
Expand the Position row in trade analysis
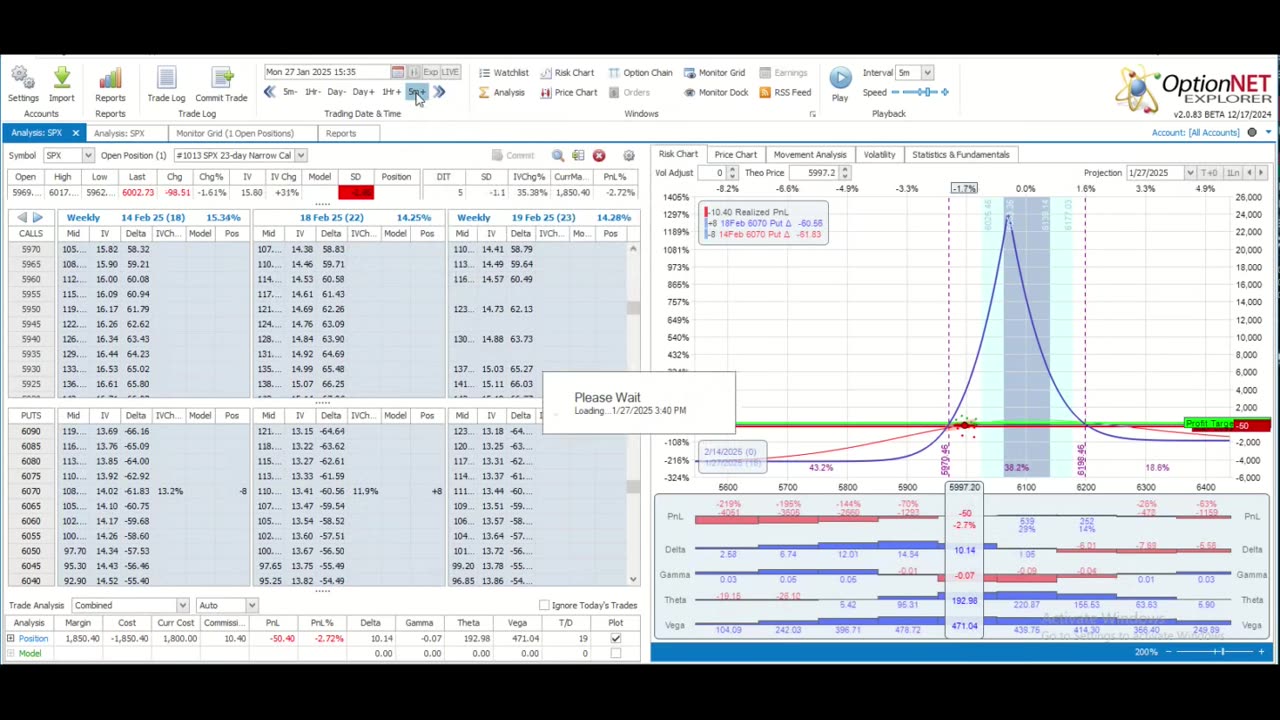[10, 638]
